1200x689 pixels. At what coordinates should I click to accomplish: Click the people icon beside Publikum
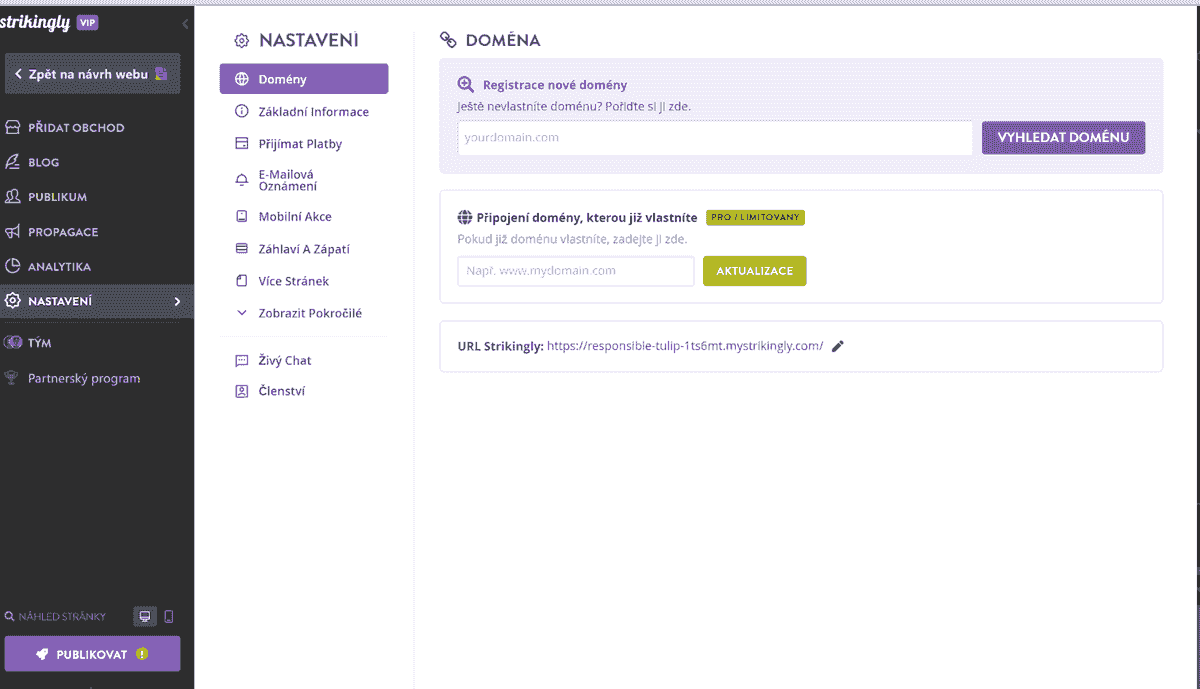coord(12,197)
